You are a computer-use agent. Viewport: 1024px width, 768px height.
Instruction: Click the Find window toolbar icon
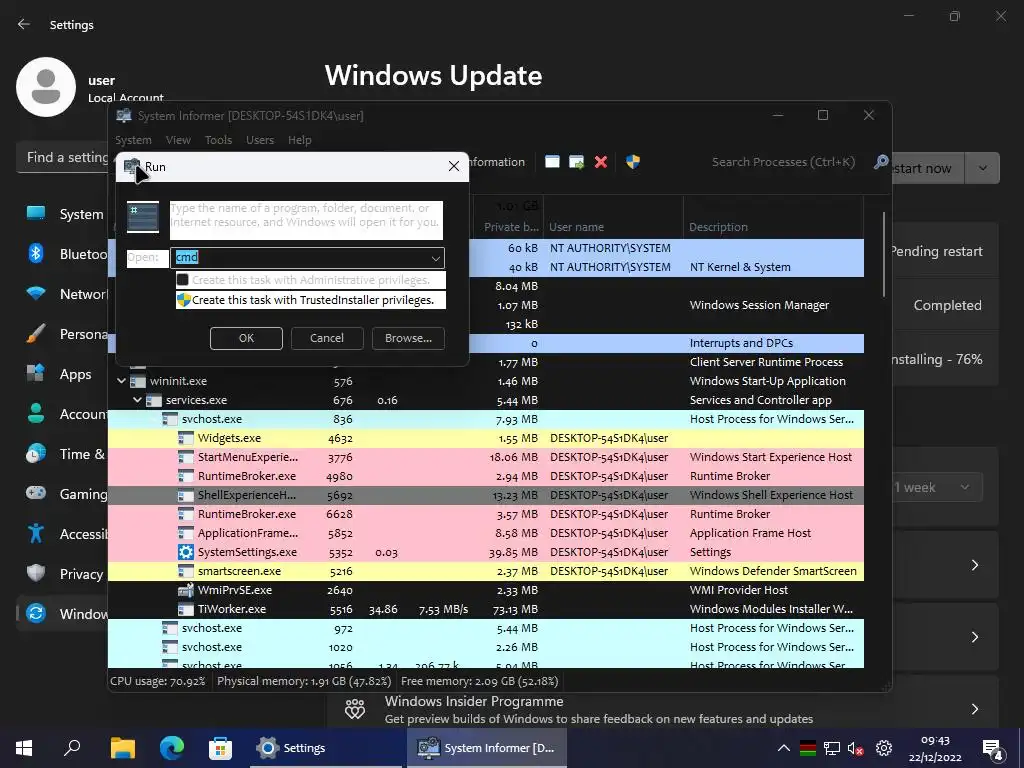[552, 162]
